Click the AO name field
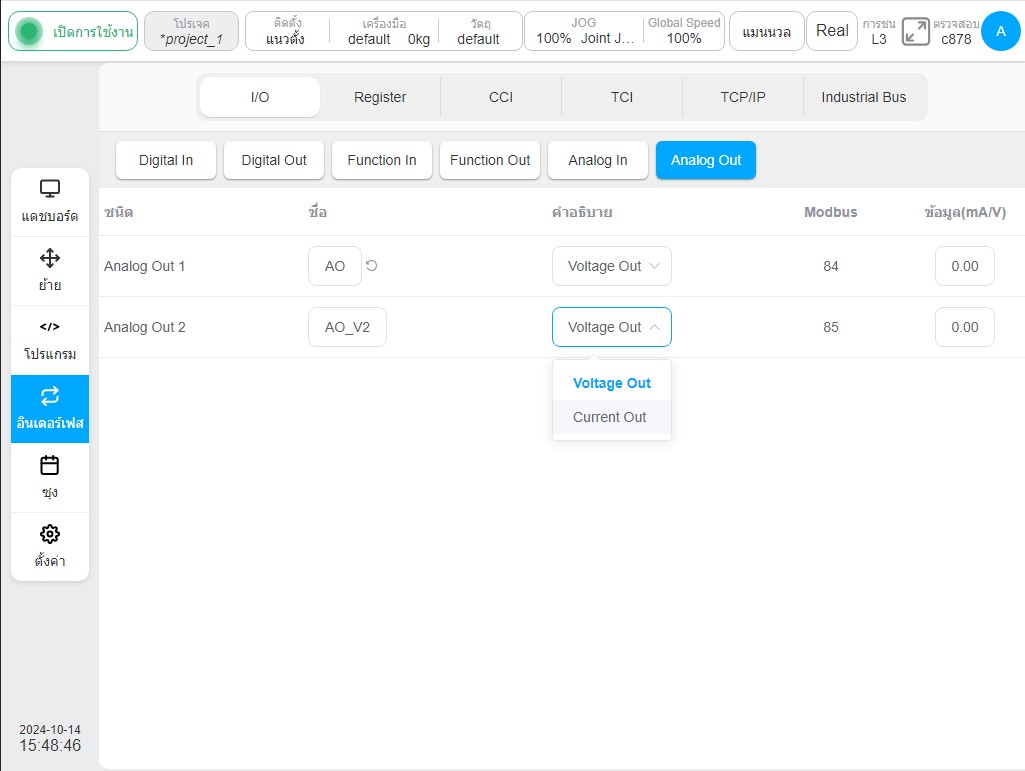 (335, 266)
